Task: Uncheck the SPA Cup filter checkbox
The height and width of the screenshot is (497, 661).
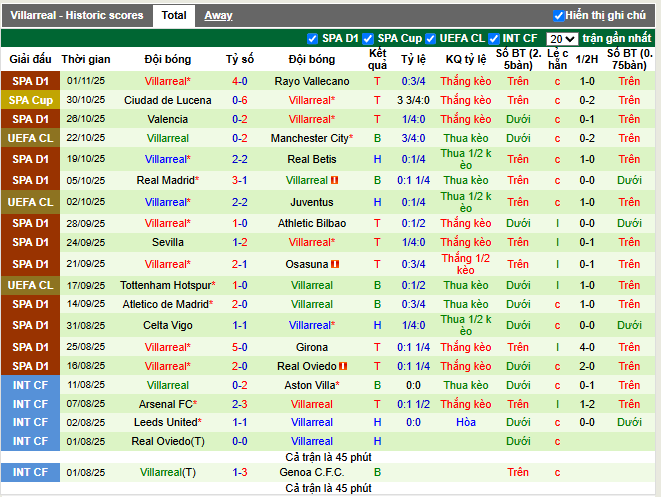Action: coord(368,39)
